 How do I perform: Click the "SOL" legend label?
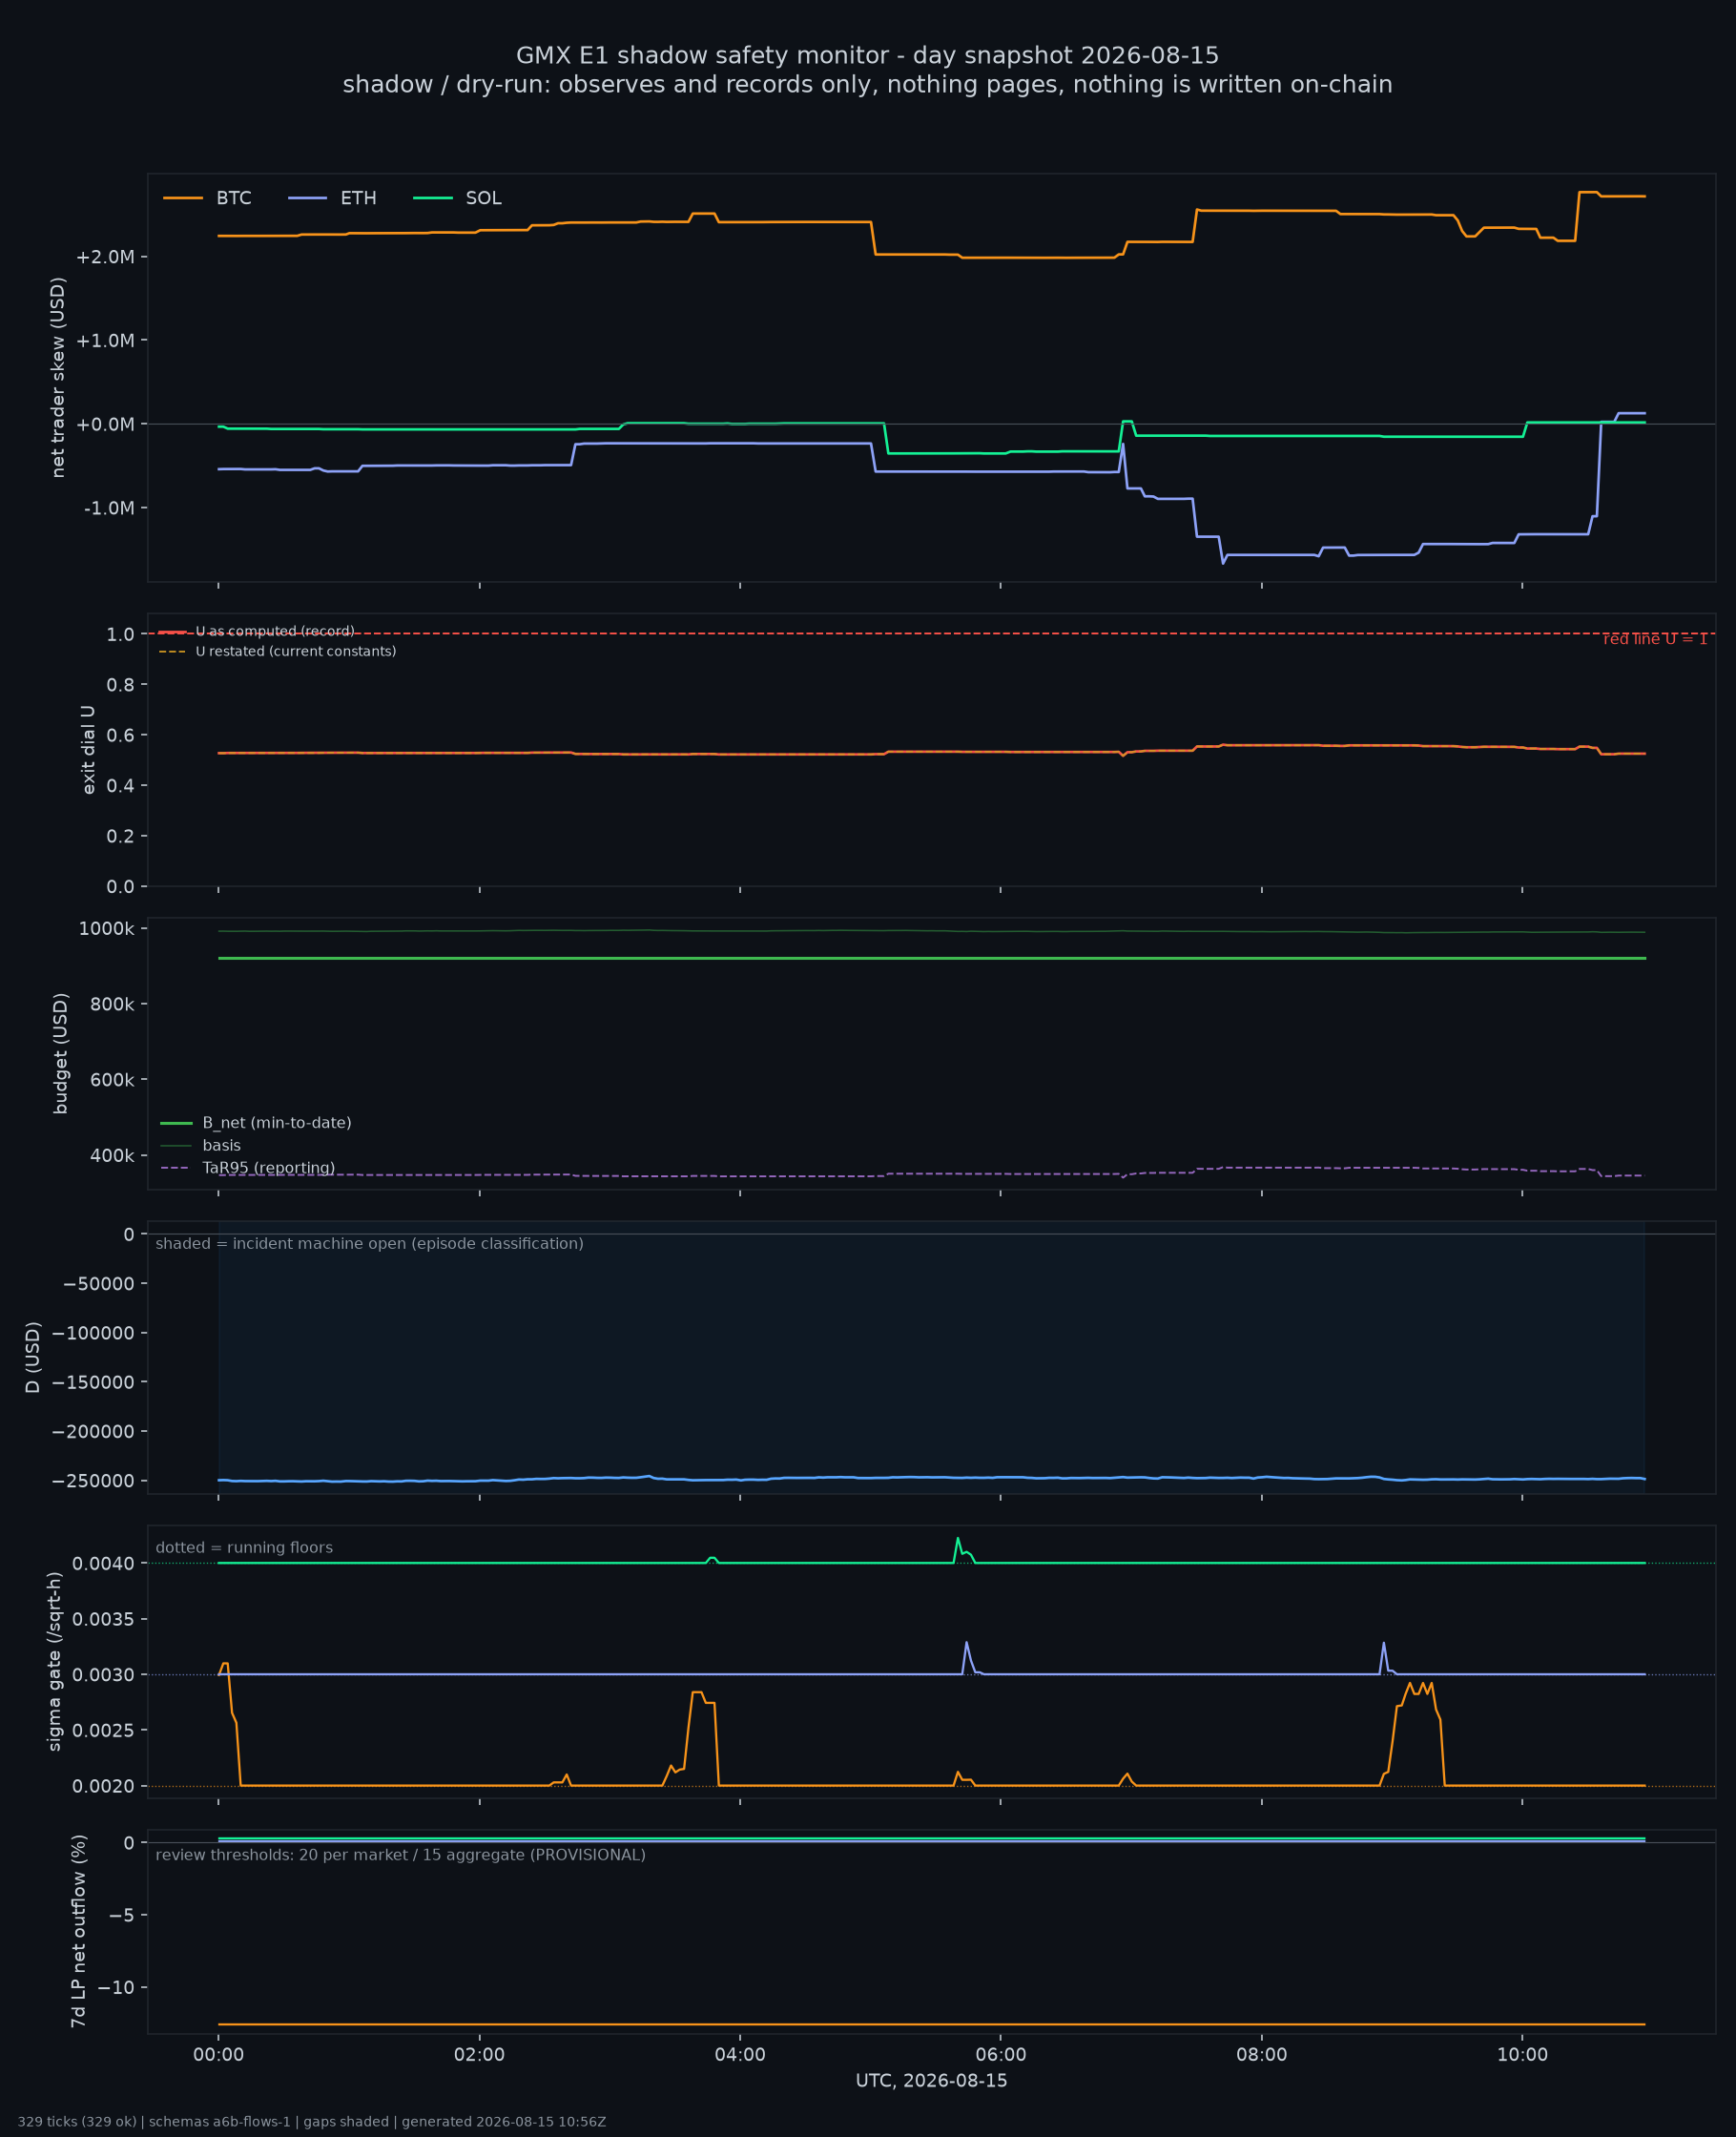484,198
